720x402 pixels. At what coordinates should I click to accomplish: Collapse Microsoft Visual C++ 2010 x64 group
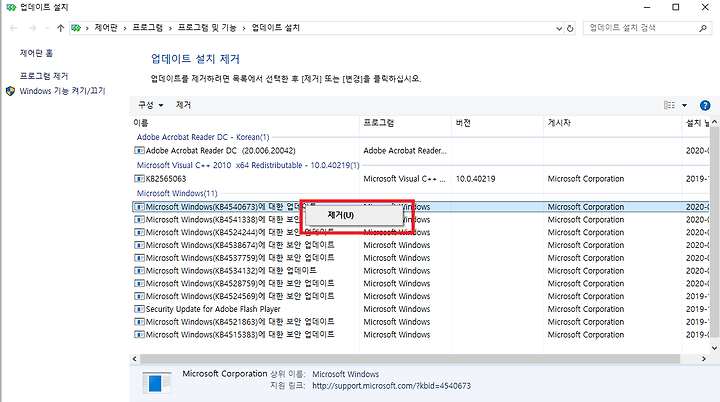[248, 165]
